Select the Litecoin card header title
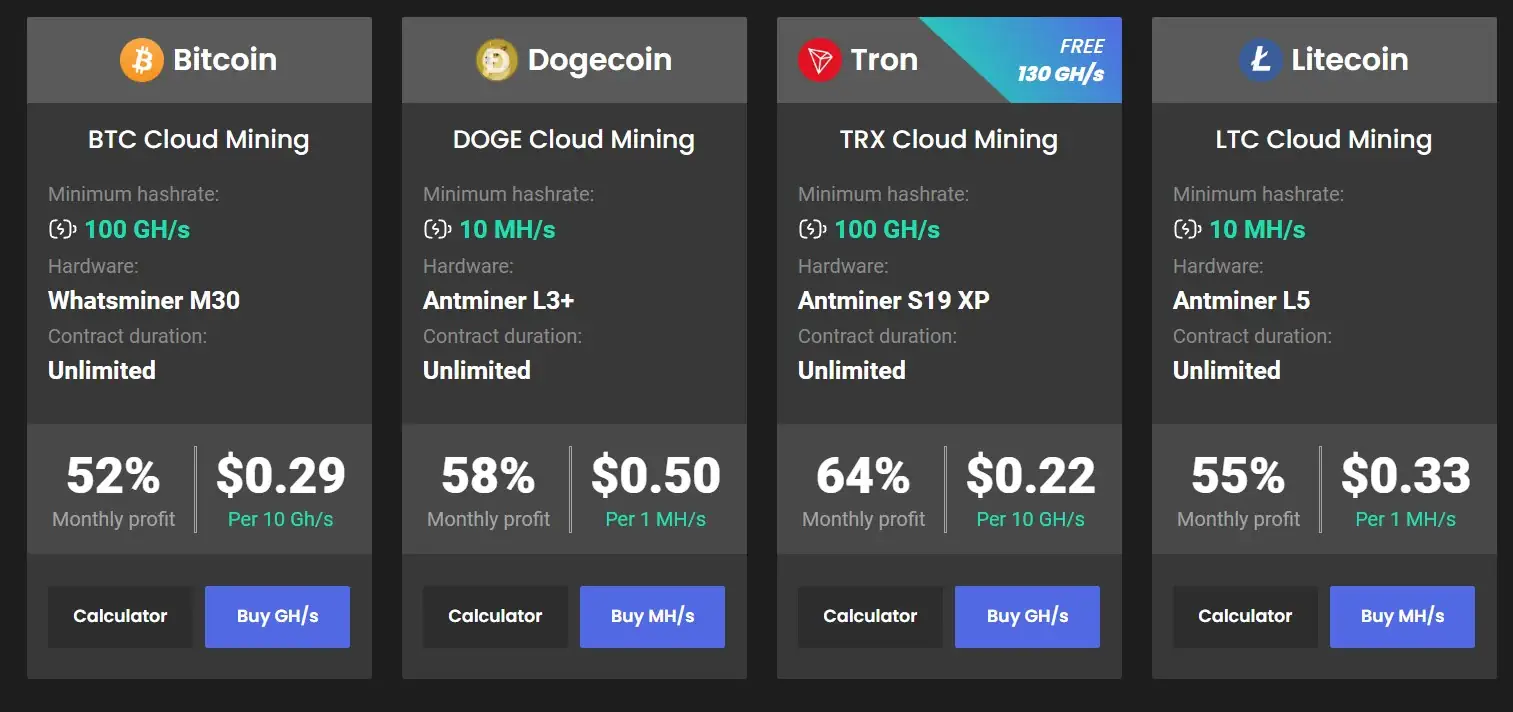Screen dimensions: 1513x712 tap(1349, 60)
